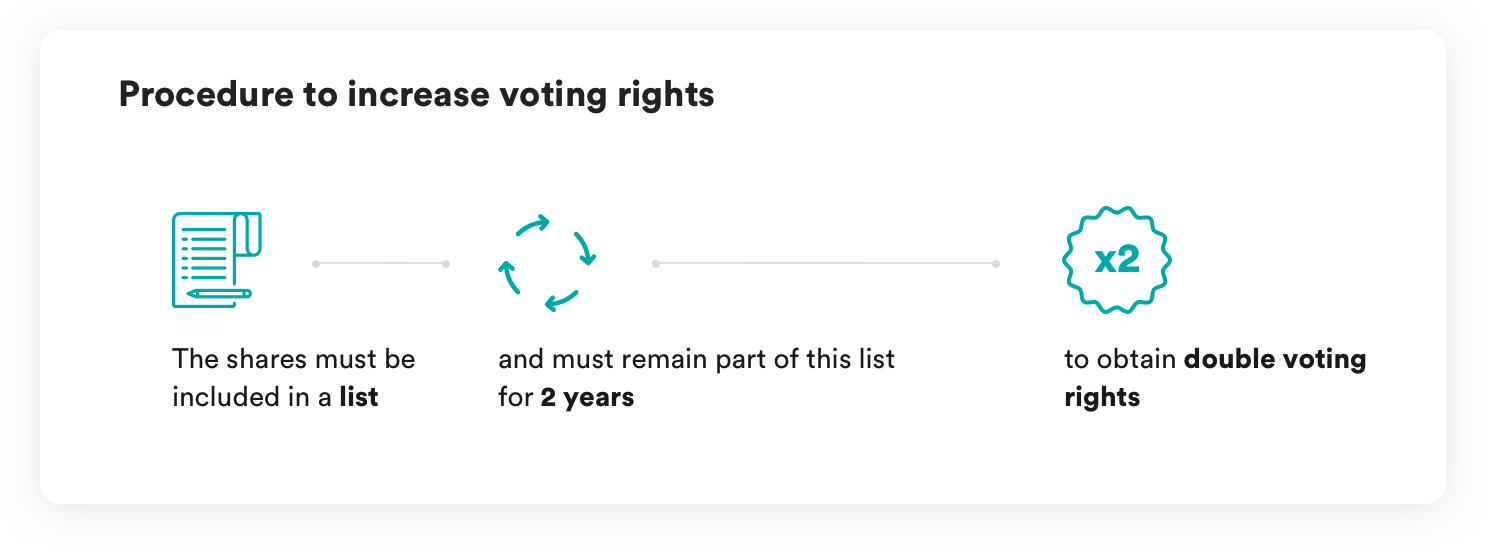Viewport: 1510px width, 558px height.
Task: Click 'and must remain part of this list' text
Action: [x=697, y=359]
